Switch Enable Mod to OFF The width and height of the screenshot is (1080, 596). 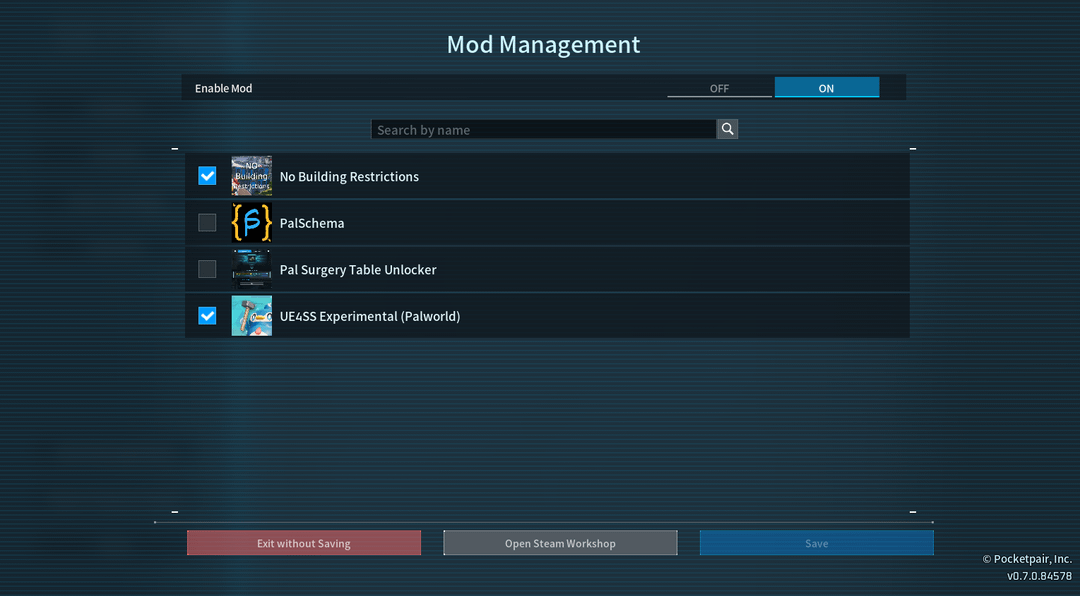[719, 88]
